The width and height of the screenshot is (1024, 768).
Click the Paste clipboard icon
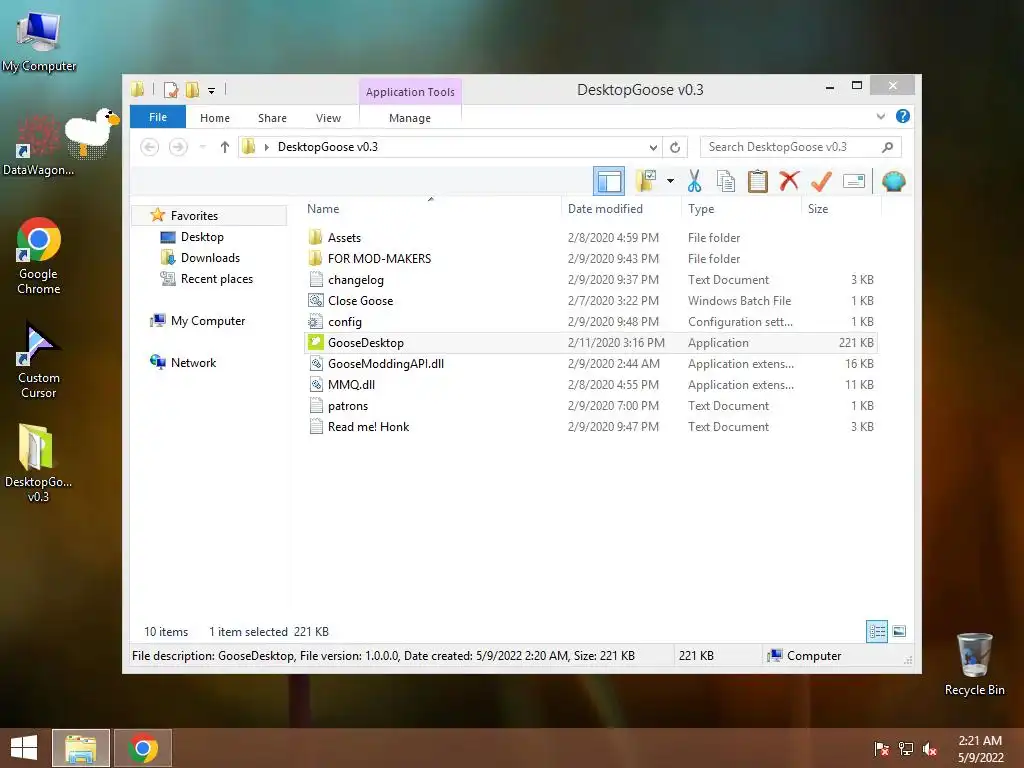point(758,181)
